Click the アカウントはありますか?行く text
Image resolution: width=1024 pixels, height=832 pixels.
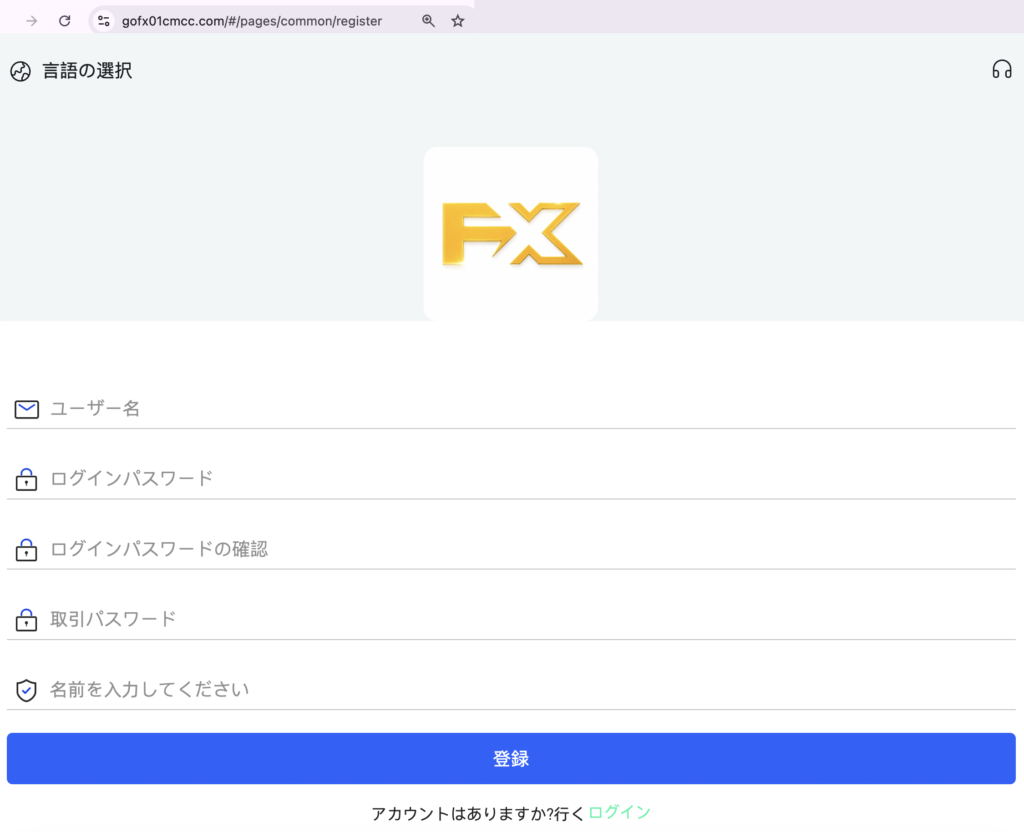478,814
